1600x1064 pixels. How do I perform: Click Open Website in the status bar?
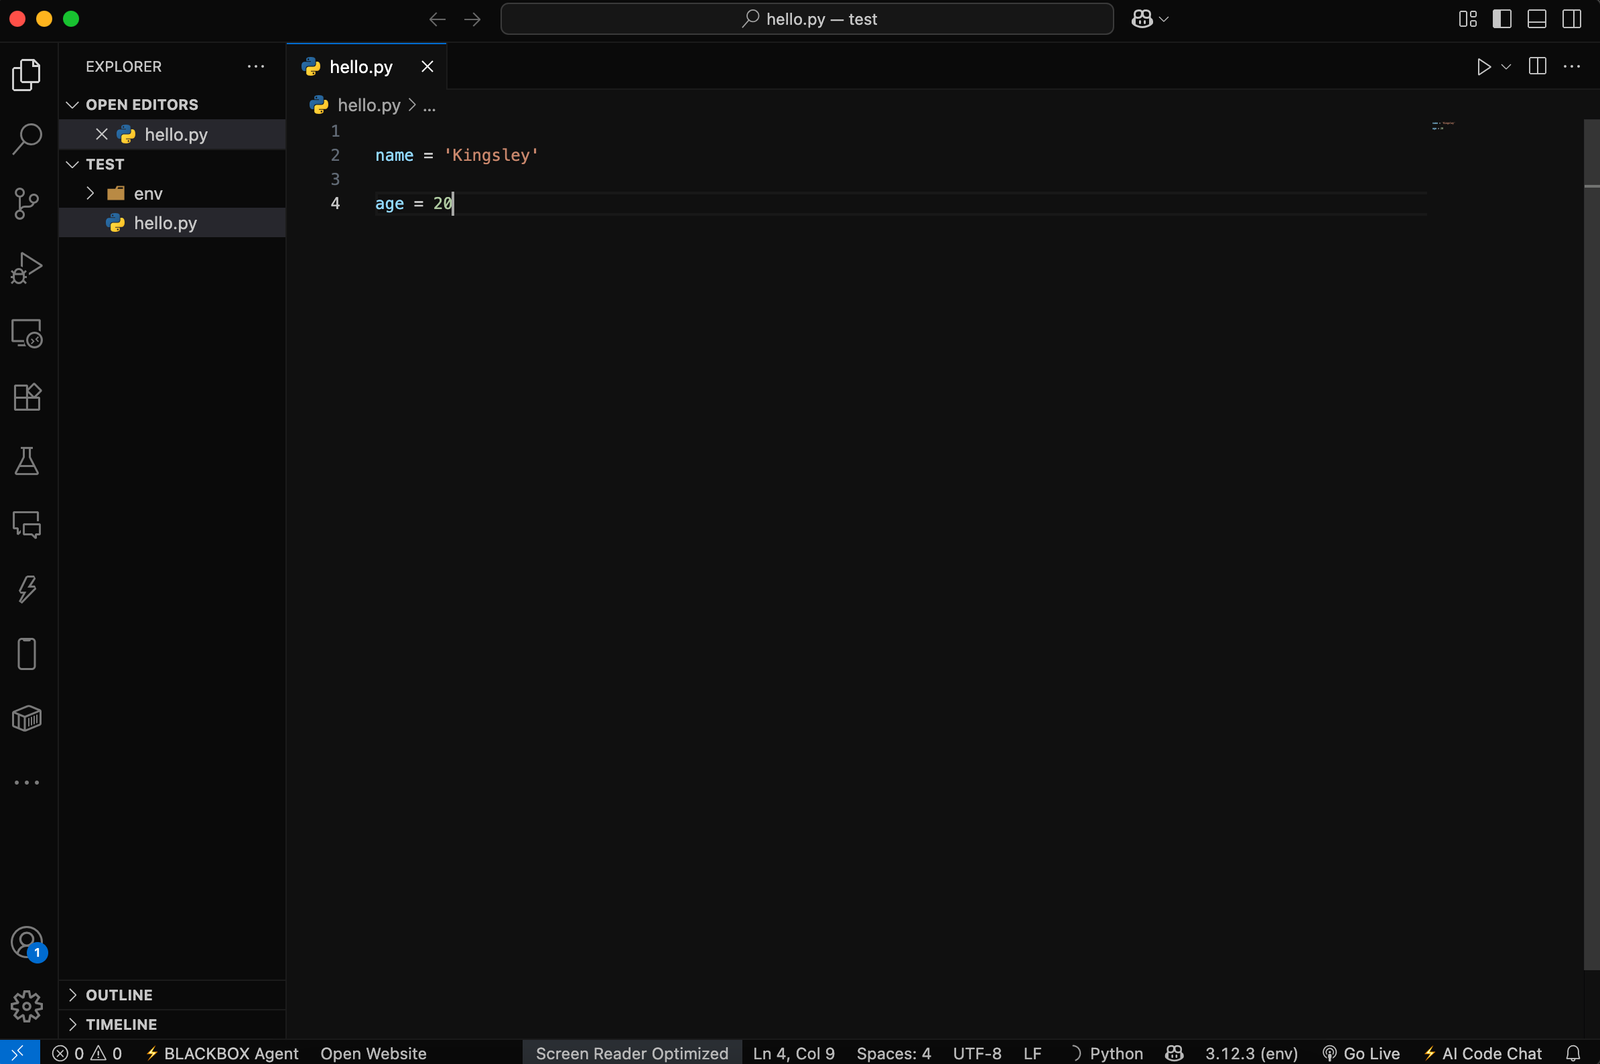[x=374, y=1053]
